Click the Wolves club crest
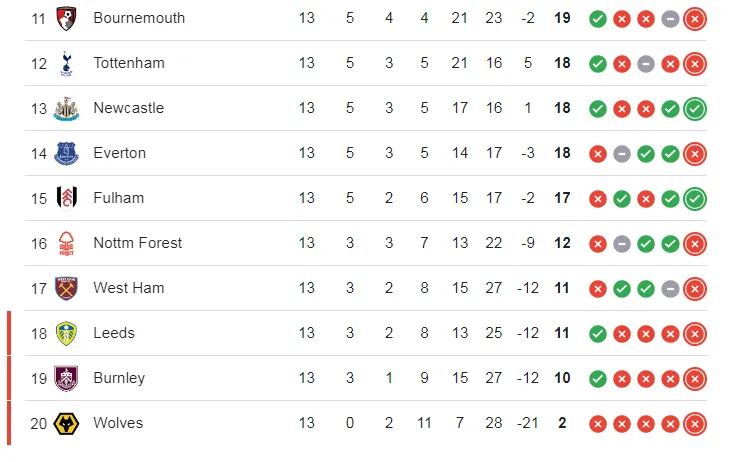The height and width of the screenshot is (462, 733). click(x=67, y=423)
